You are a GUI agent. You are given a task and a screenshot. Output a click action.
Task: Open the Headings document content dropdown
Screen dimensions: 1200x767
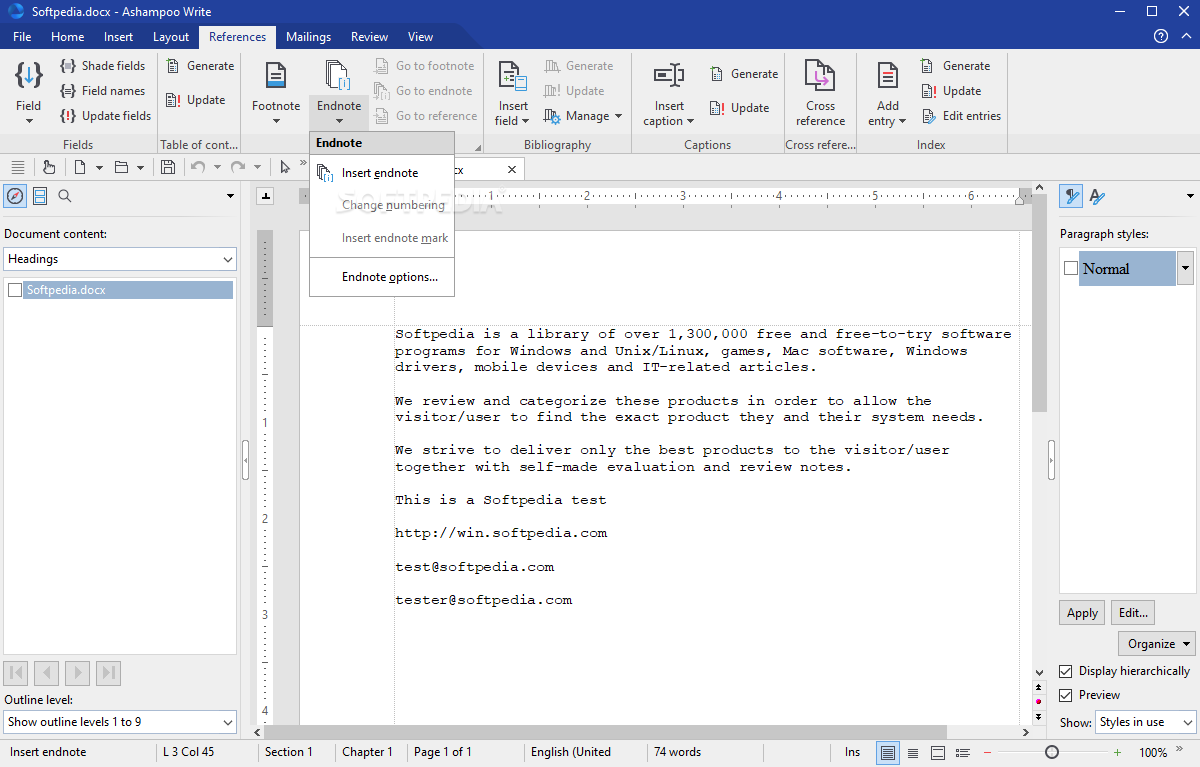120,259
